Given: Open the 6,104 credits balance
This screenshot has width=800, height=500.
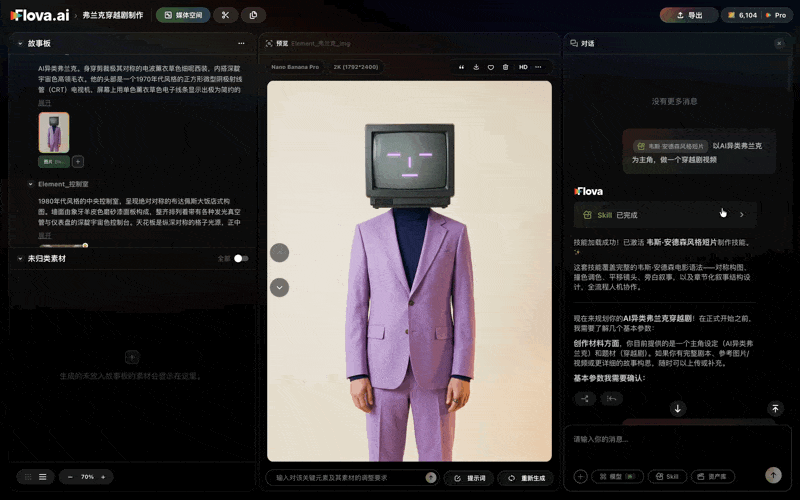Looking at the screenshot, I should pos(743,15).
